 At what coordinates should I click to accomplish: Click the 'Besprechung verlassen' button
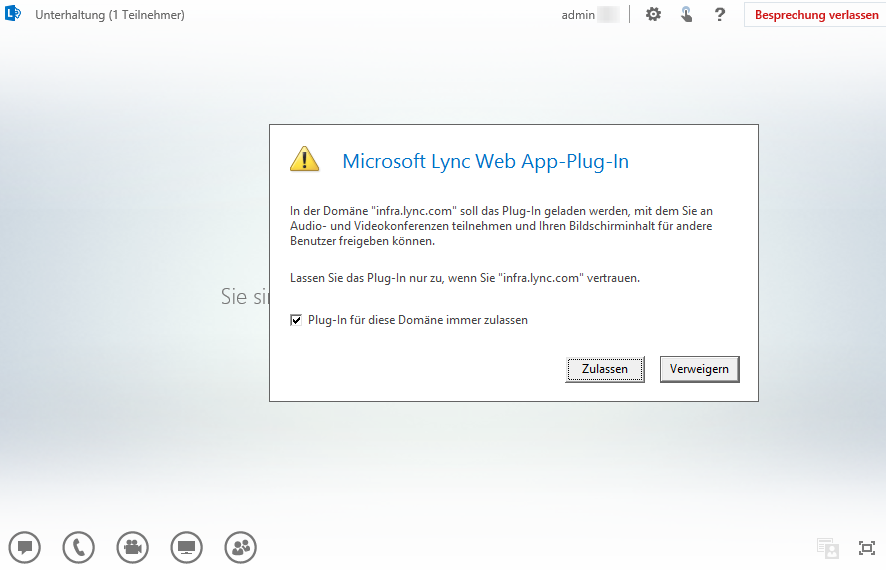point(816,15)
